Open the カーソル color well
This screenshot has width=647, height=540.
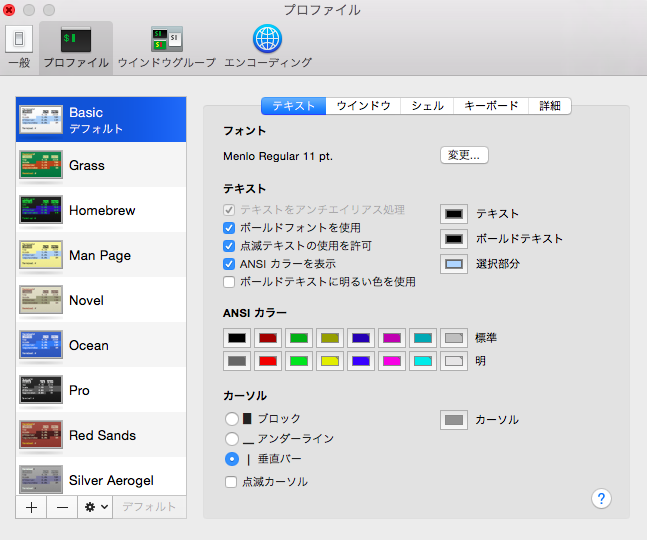(454, 420)
